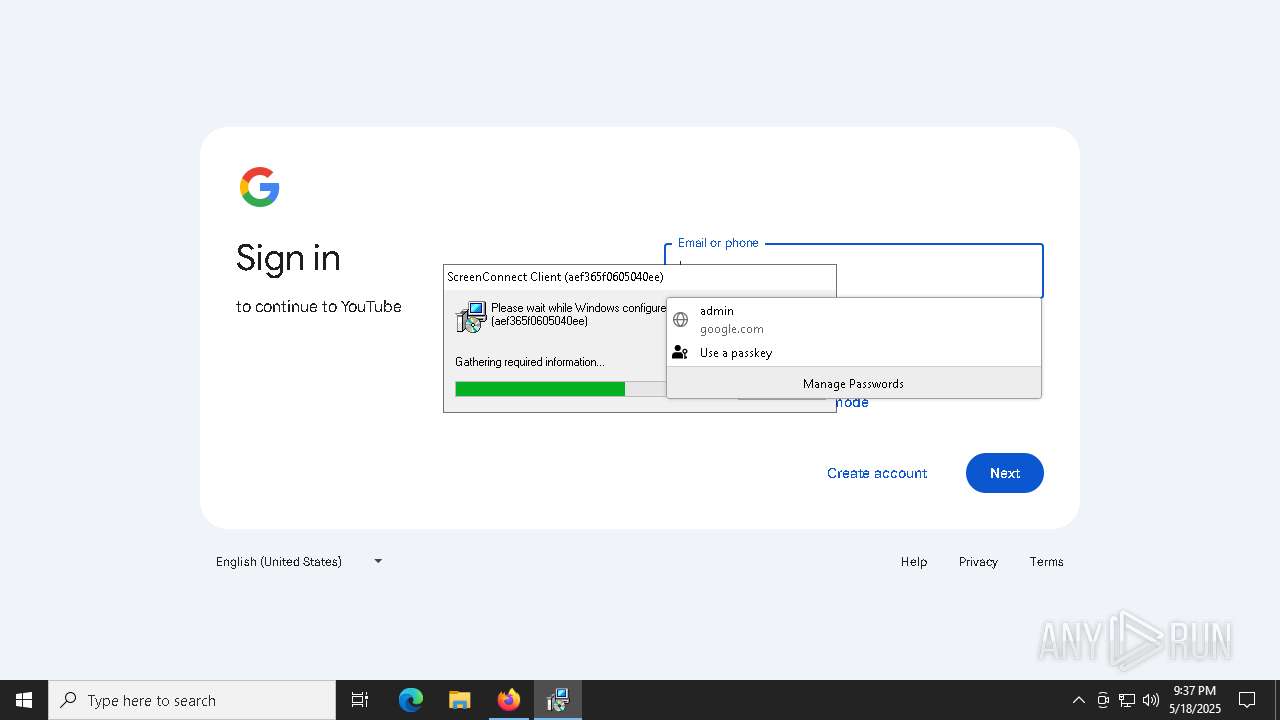Open File Explorer from taskbar
The width and height of the screenshot is (1280, 720).
click(x=460, y=700)
